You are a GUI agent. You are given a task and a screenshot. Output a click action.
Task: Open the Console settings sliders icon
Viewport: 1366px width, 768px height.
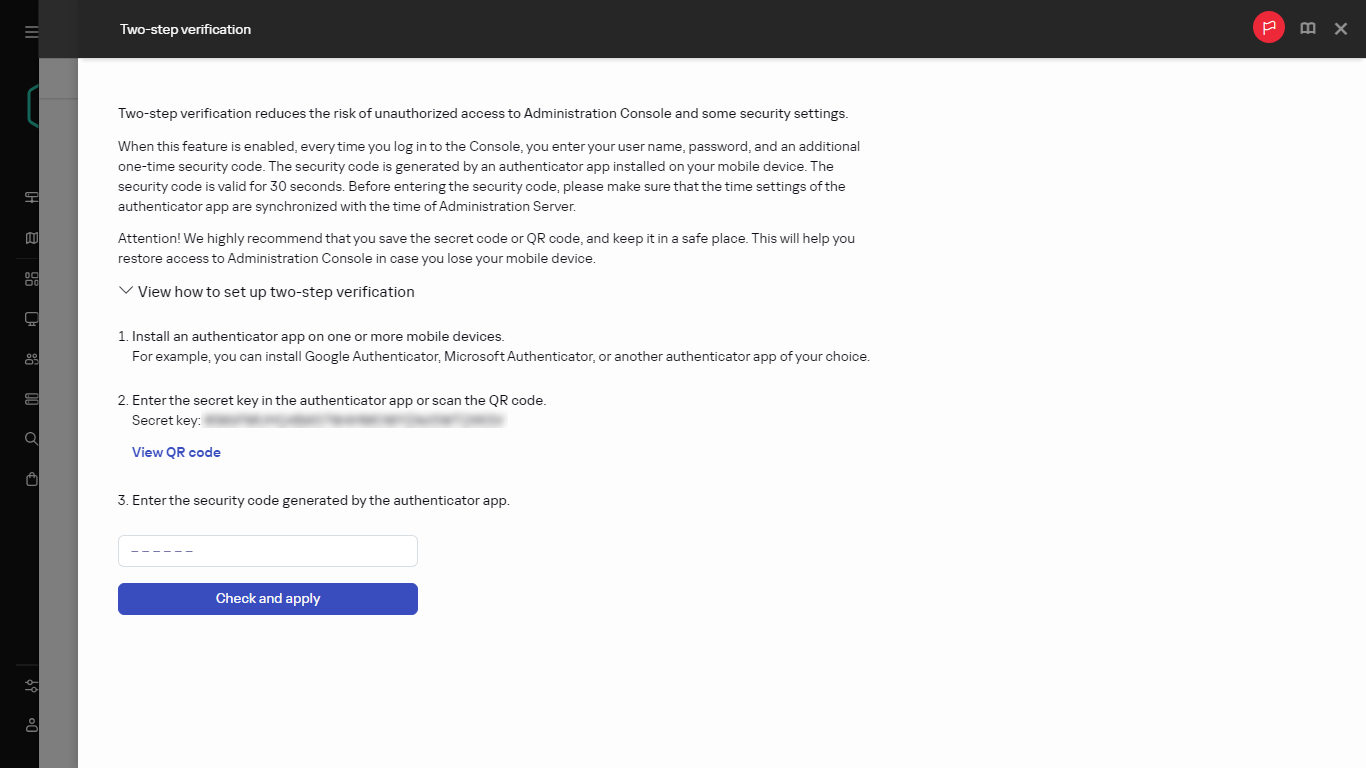tap(31, 686)
